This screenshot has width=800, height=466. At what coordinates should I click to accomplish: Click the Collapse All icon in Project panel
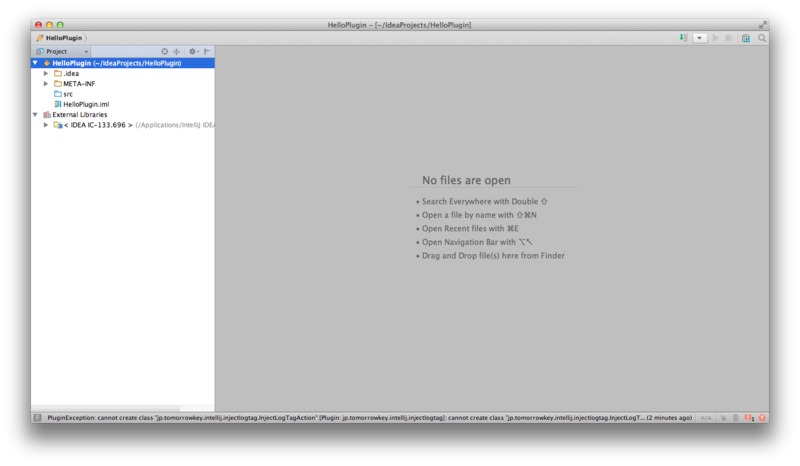click(x=177, y=52)
